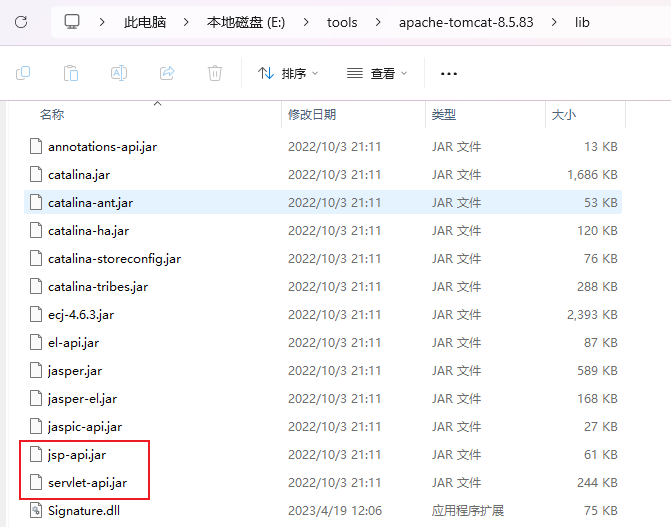
Task: Open the 排序 sort dropdown
Action: pyautogui.click(x=288, y=74)
